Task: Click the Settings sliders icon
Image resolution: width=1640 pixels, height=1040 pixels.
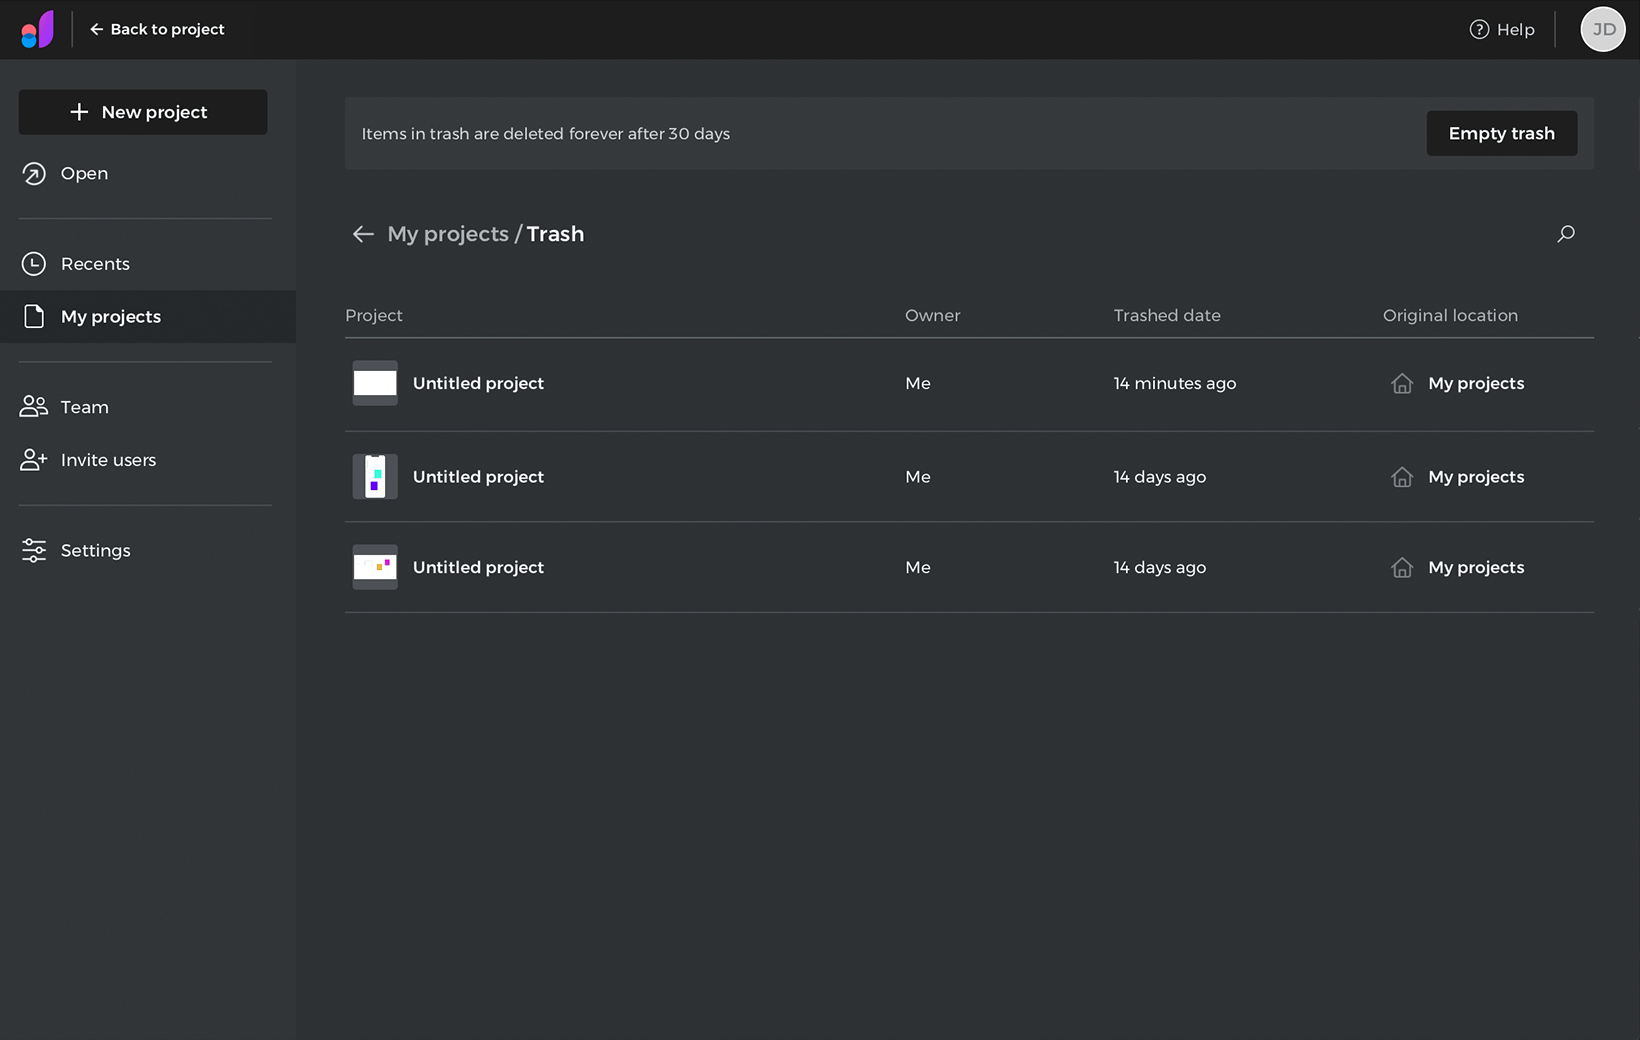Action: 34,550
